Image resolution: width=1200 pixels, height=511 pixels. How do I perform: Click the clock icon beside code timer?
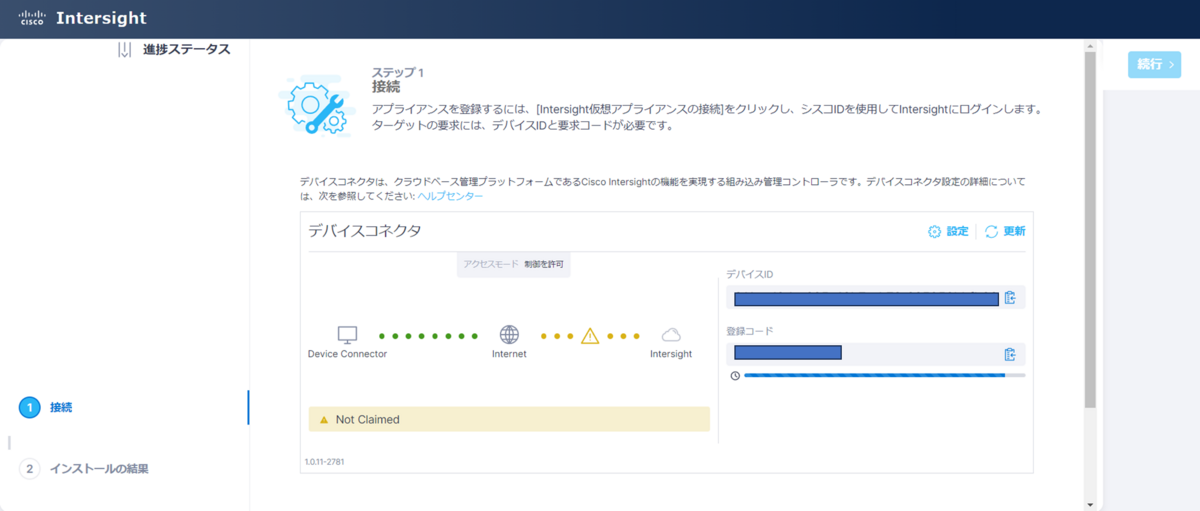pyautogui.click(x=735, y=376)
